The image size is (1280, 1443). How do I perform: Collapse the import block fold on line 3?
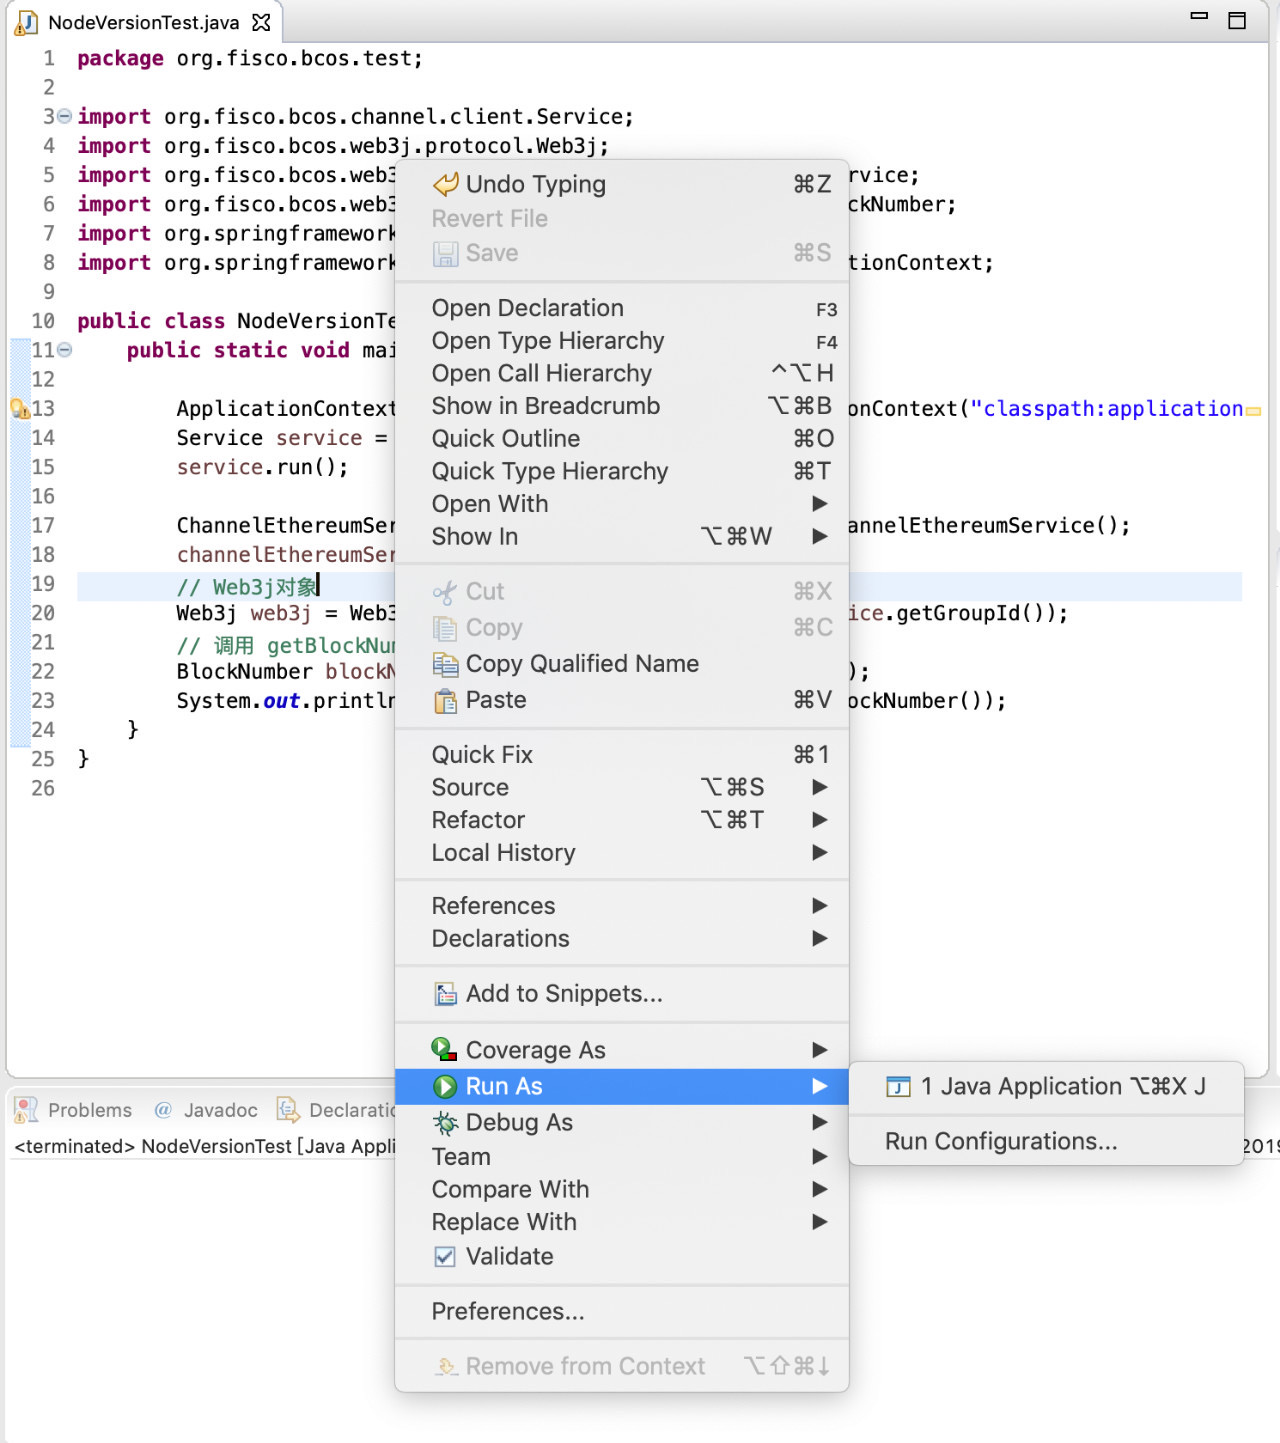(x=64, y=116)
